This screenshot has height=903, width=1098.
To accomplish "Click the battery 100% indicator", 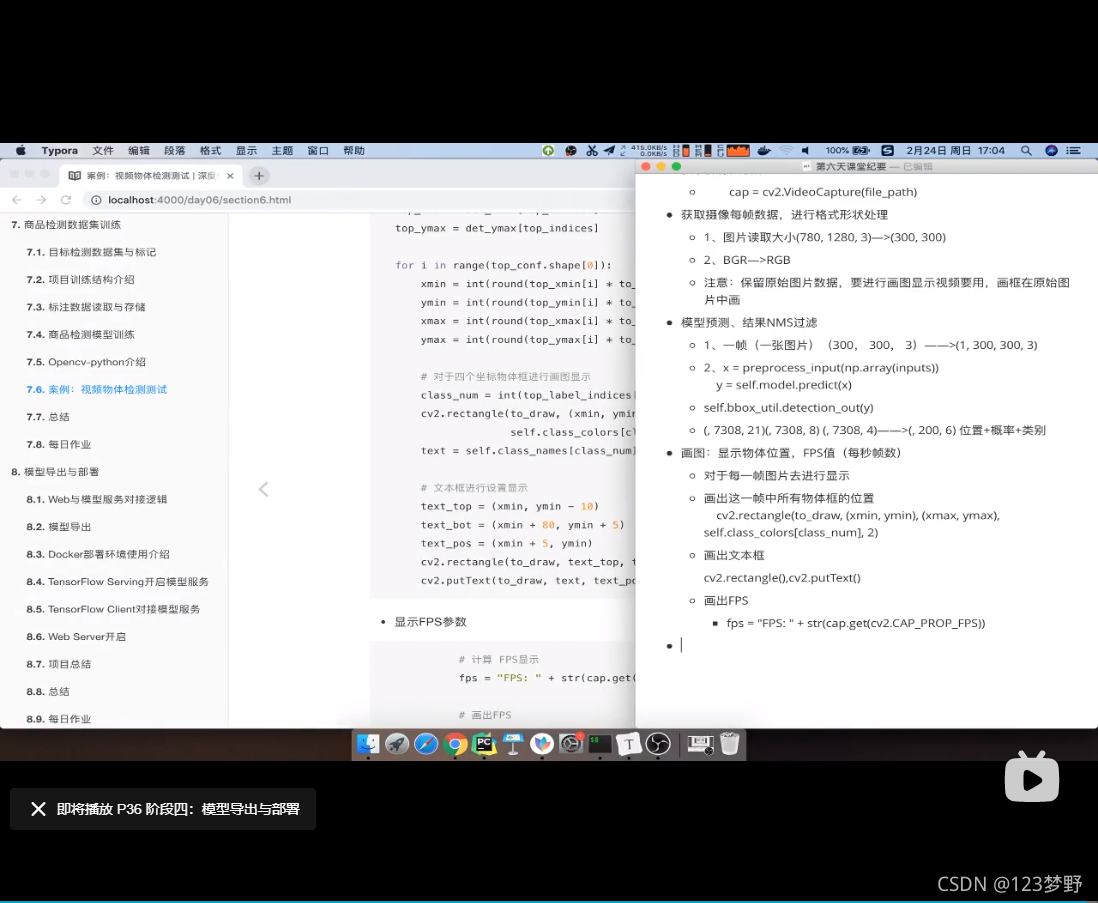I will tap(847, 150).
